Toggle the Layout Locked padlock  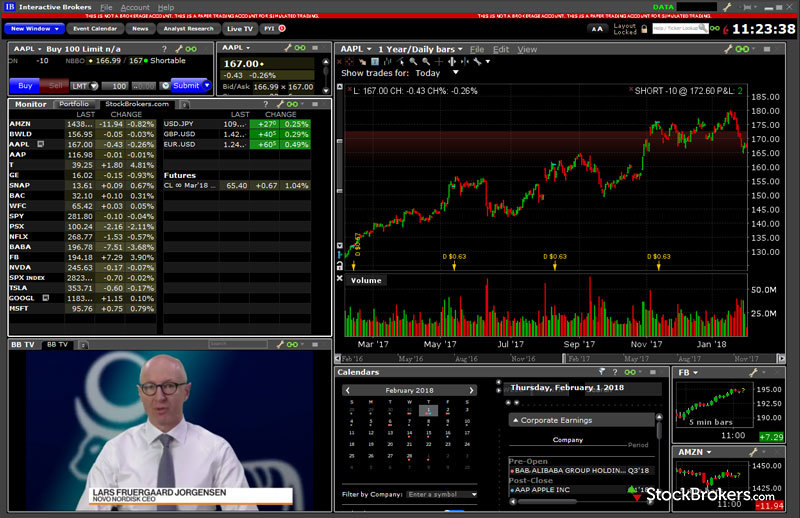coord(644,29)
